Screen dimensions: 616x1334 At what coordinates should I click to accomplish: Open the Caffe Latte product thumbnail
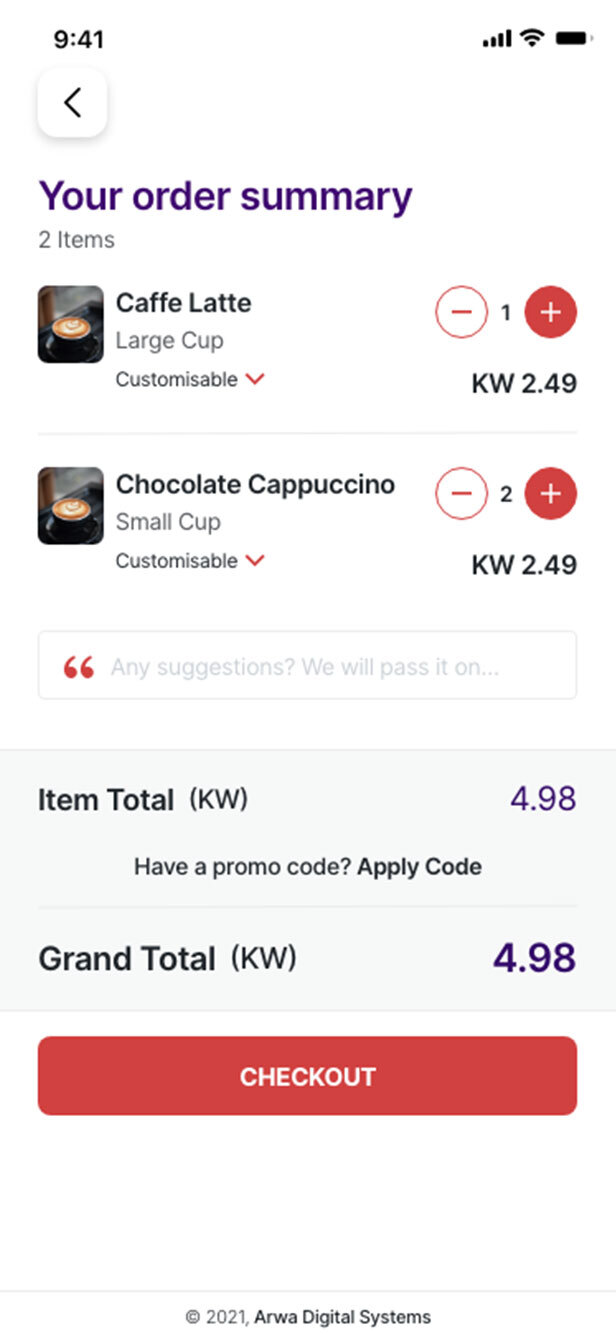coord(71,324)
